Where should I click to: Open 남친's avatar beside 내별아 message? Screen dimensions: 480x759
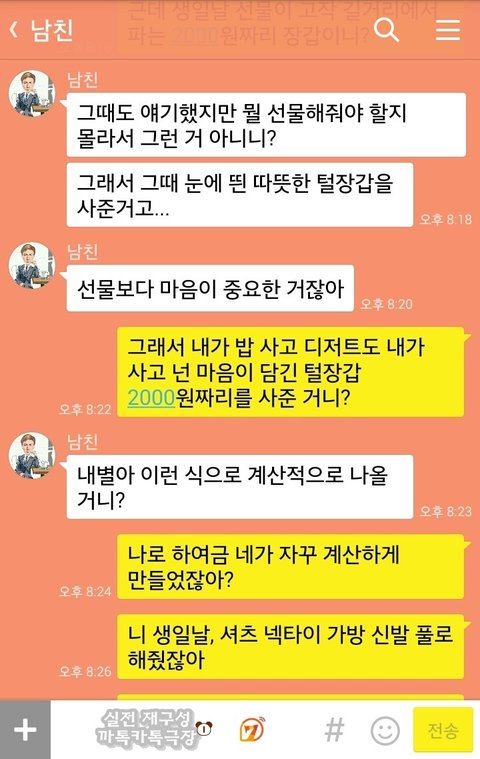32,455
